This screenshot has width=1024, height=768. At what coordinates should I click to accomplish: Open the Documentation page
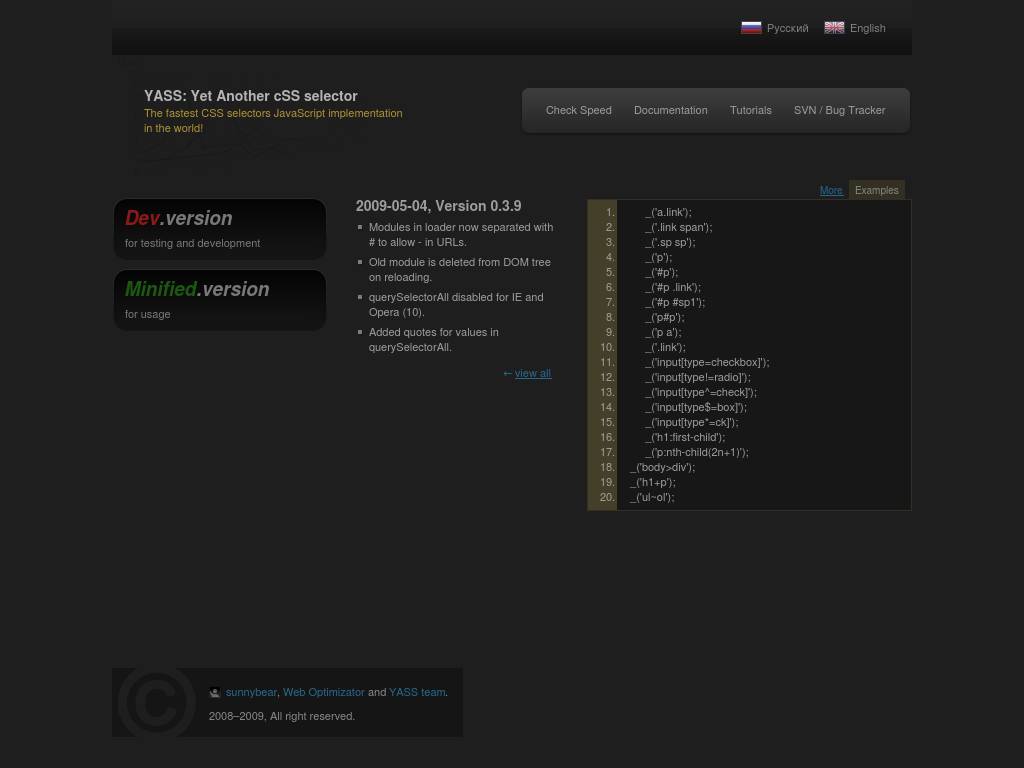point(670,110)
